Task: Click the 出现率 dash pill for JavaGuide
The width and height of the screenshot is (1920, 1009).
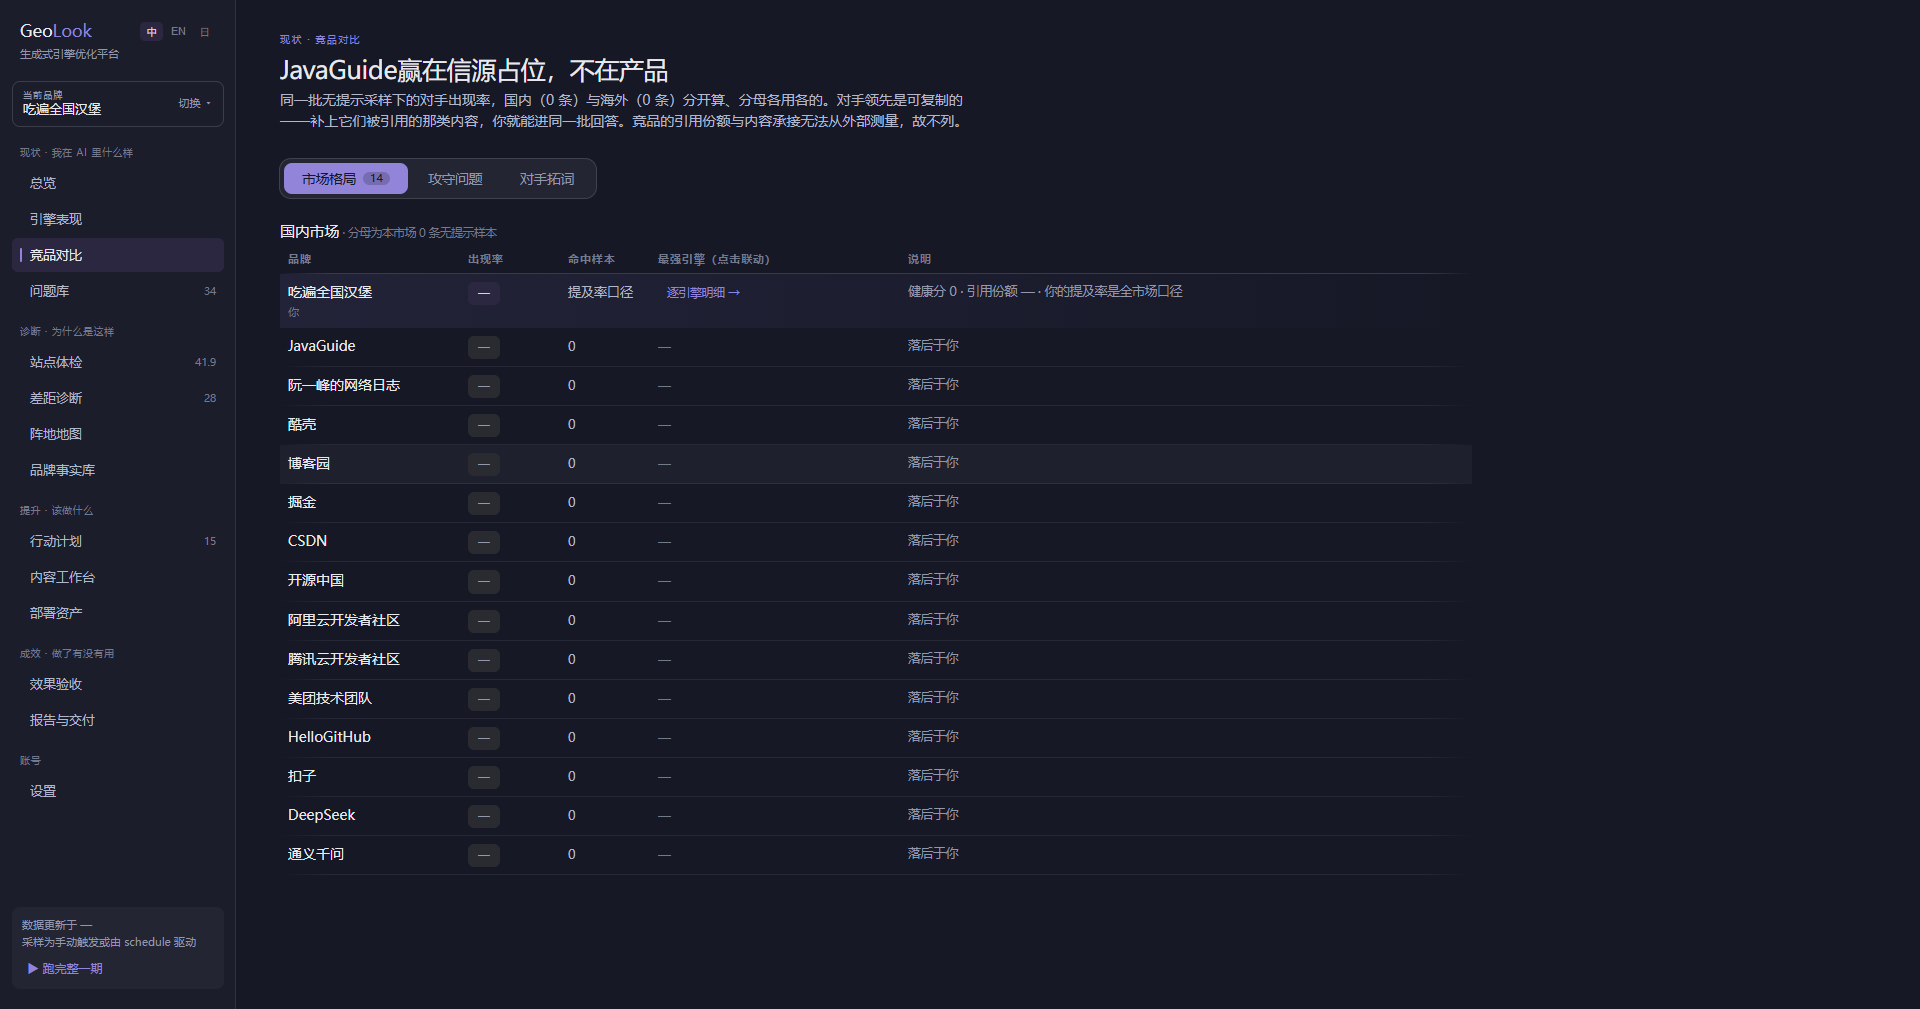Action: 484,347
